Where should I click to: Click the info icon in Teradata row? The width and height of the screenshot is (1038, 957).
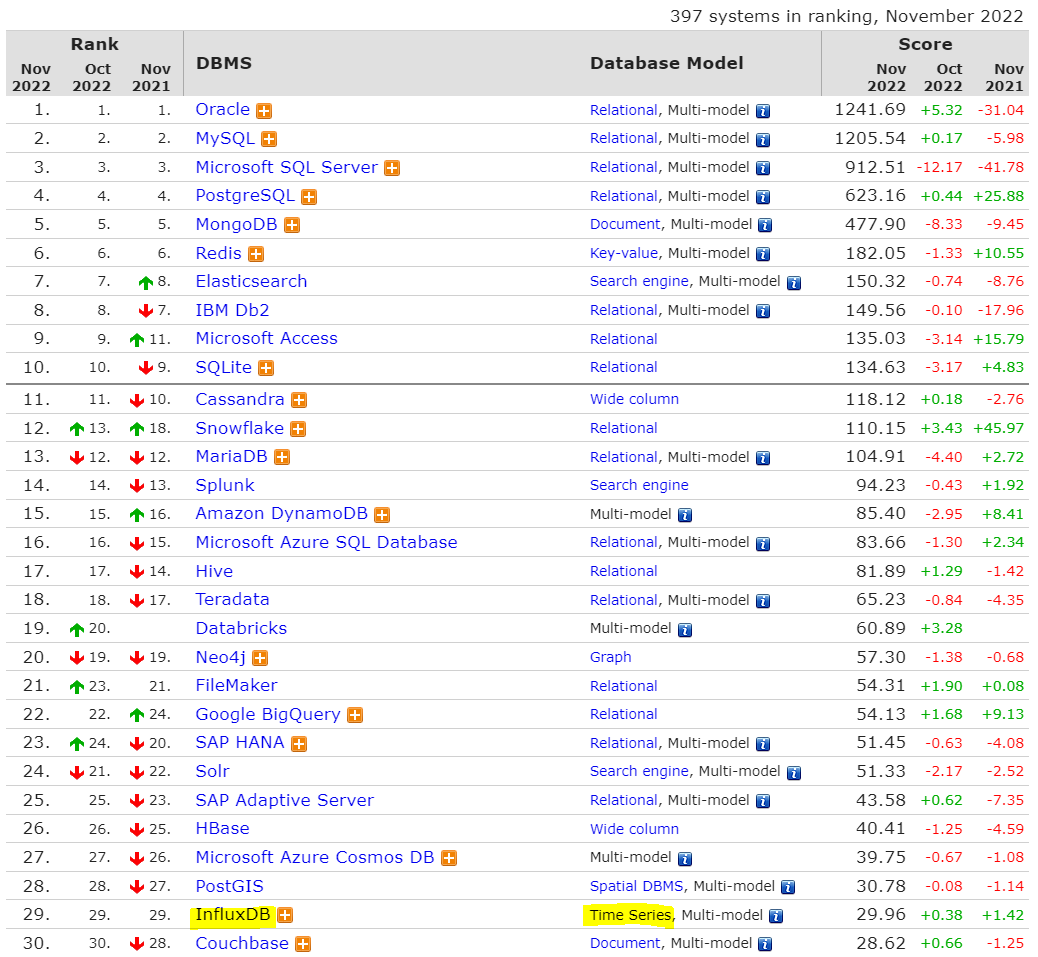763,601
